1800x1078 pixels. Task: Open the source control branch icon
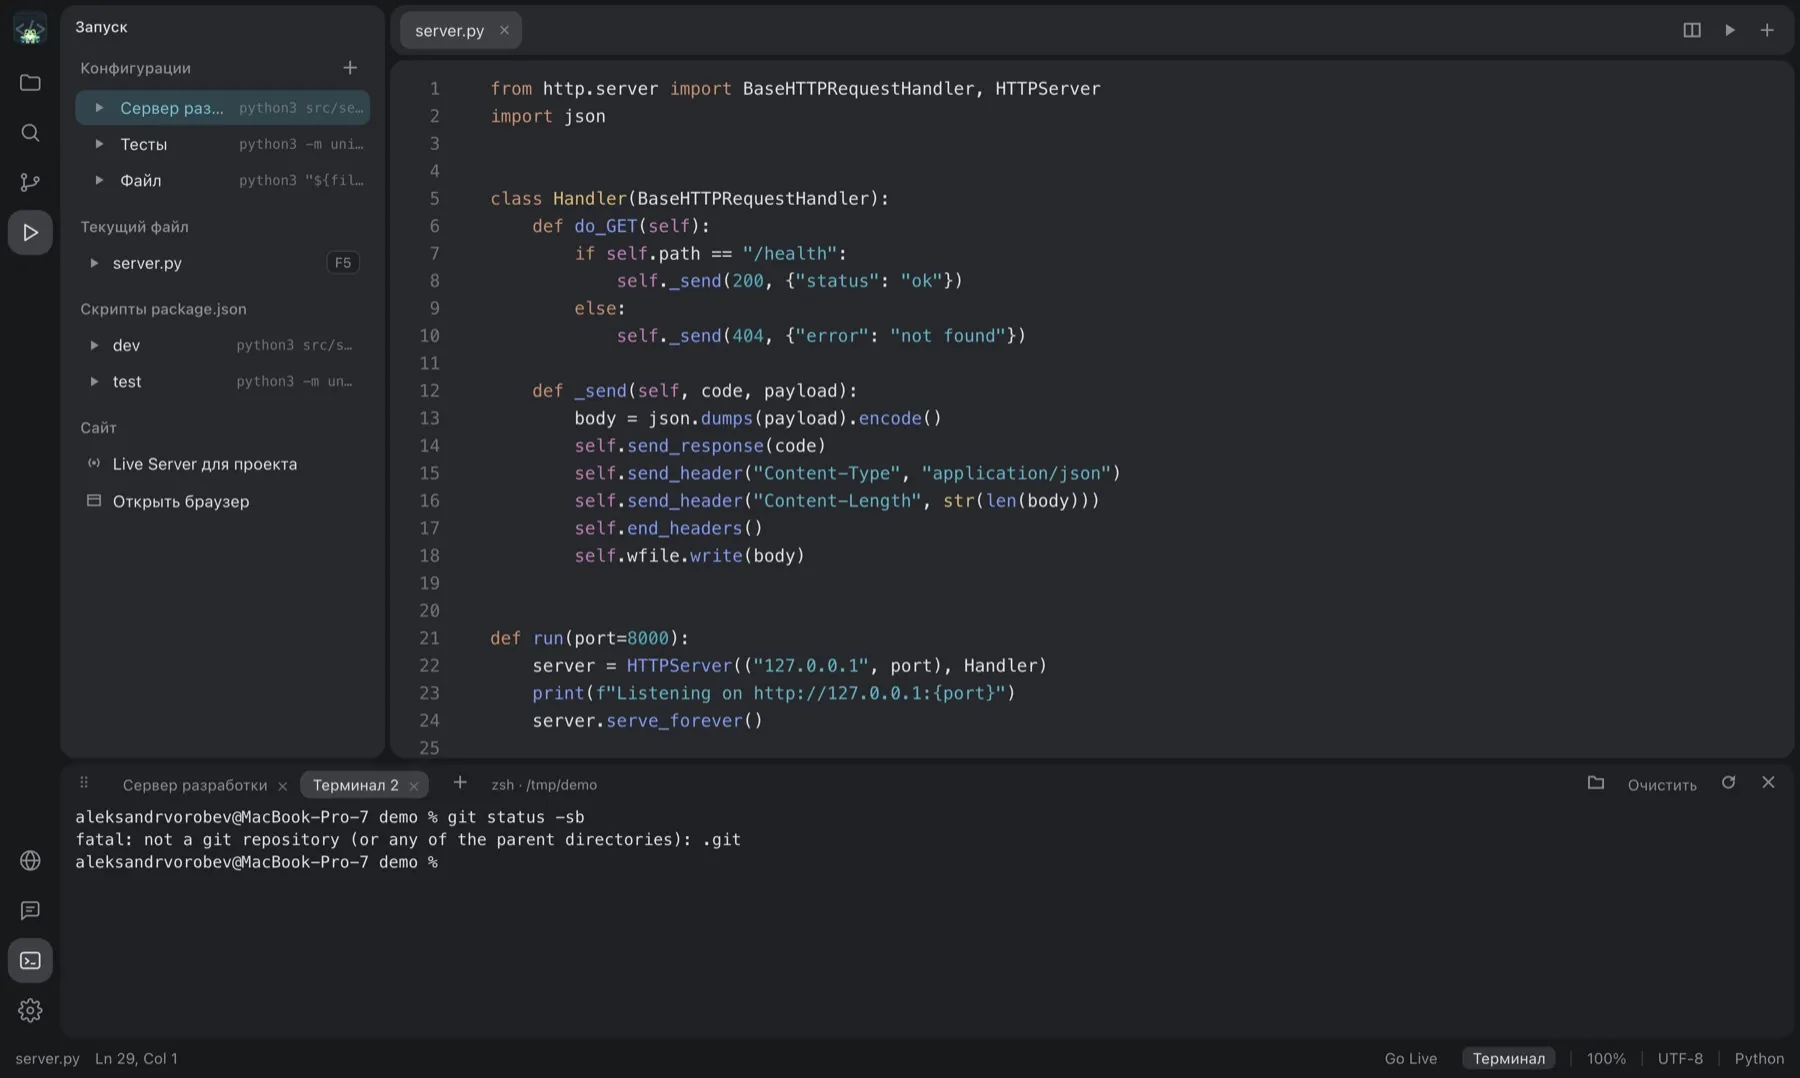pos(30,183)
